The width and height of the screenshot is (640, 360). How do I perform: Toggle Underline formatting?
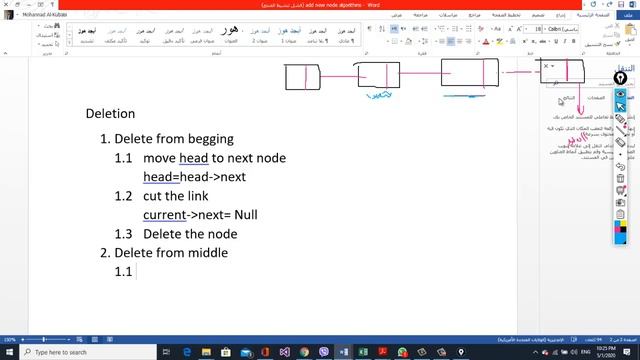556,41
